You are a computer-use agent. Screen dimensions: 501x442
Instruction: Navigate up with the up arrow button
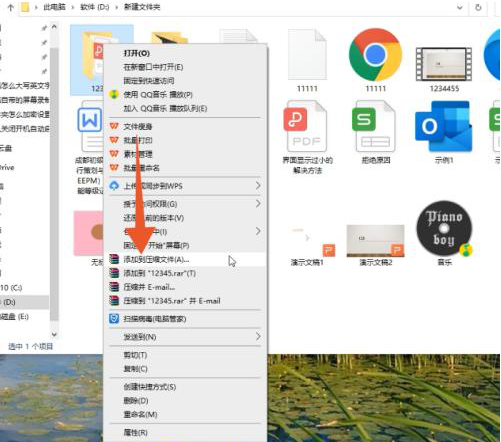tap(11, 7)
